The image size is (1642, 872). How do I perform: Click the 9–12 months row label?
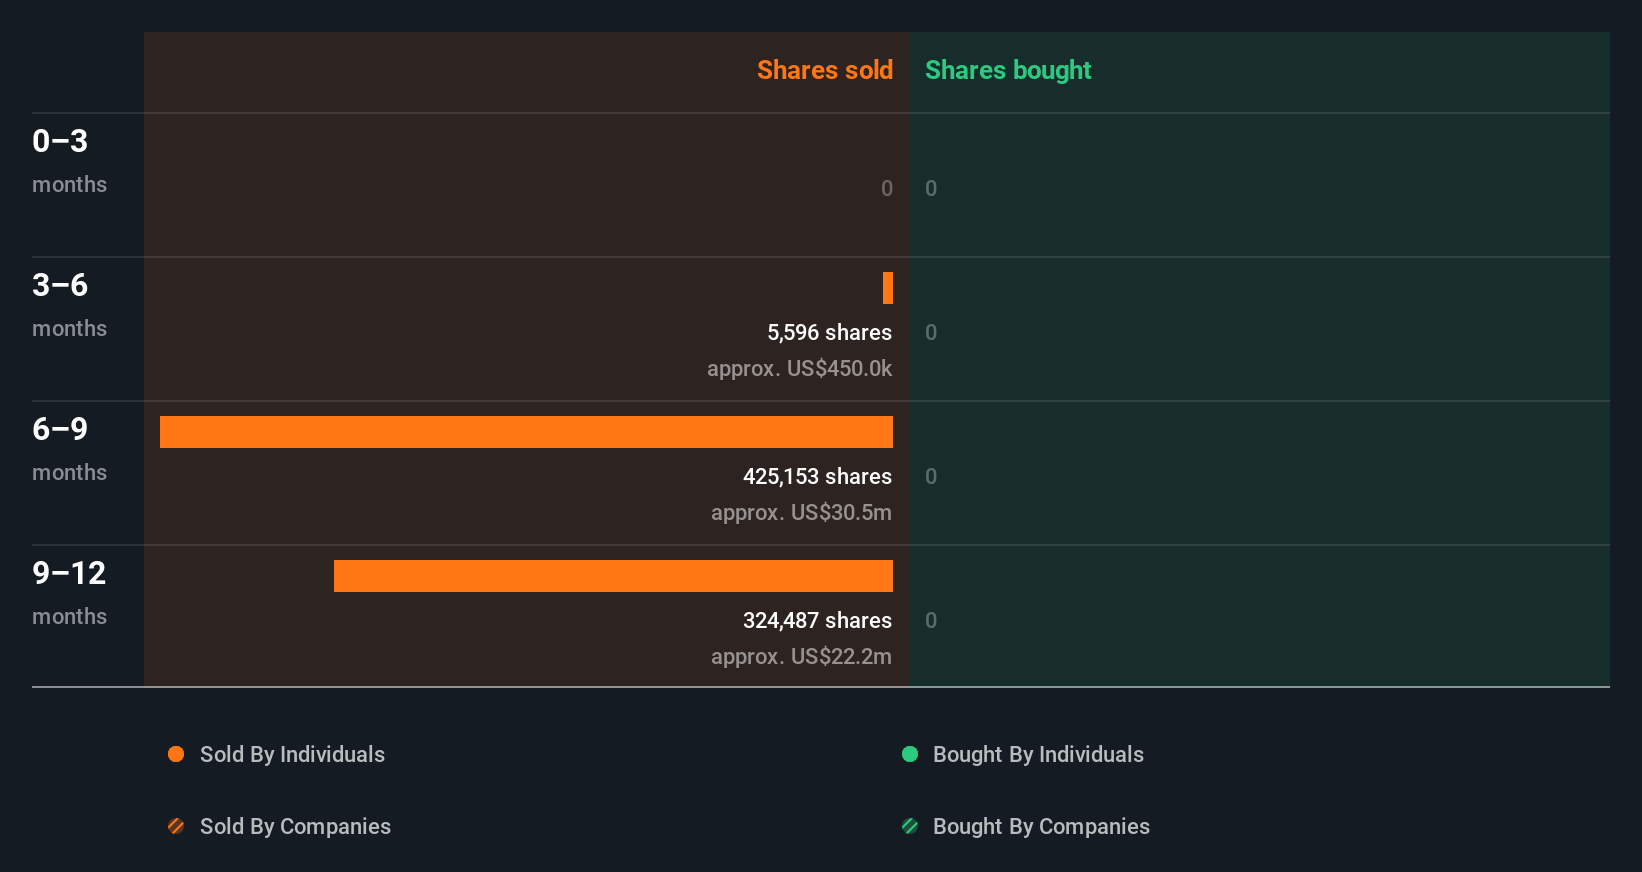coord(69,593)
